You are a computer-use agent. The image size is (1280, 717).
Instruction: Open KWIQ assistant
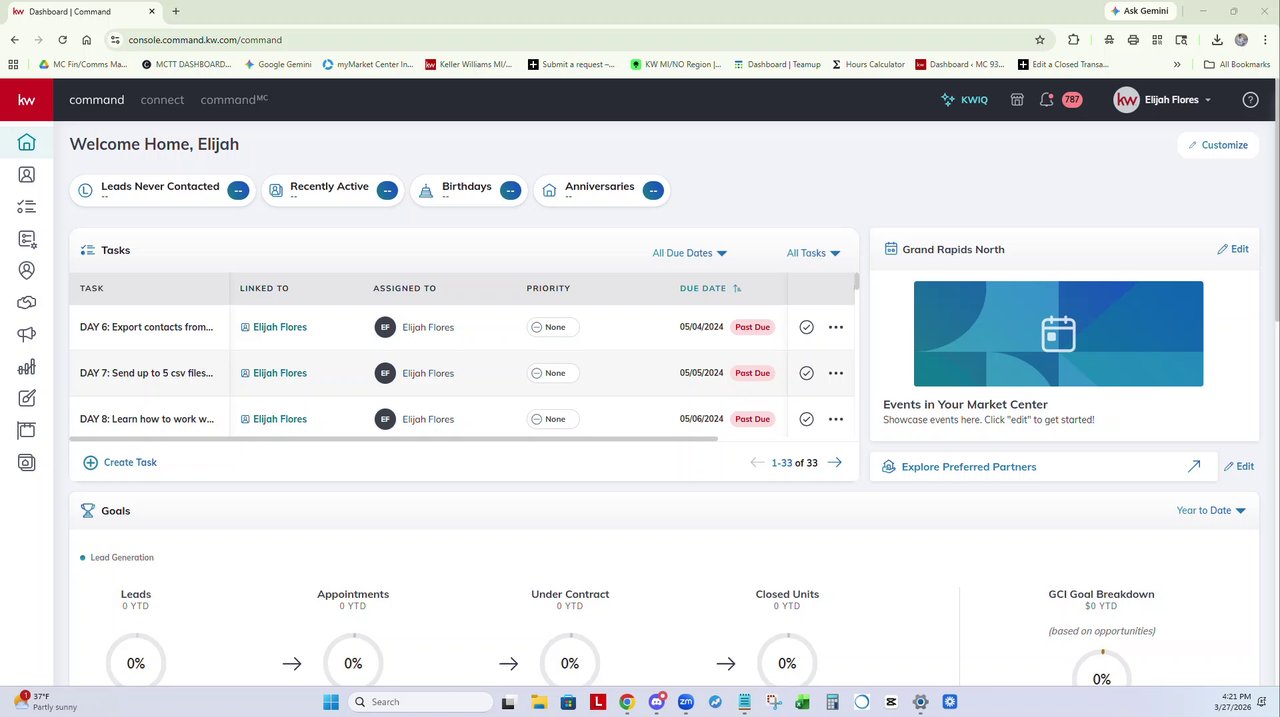[x=965, y=100]
